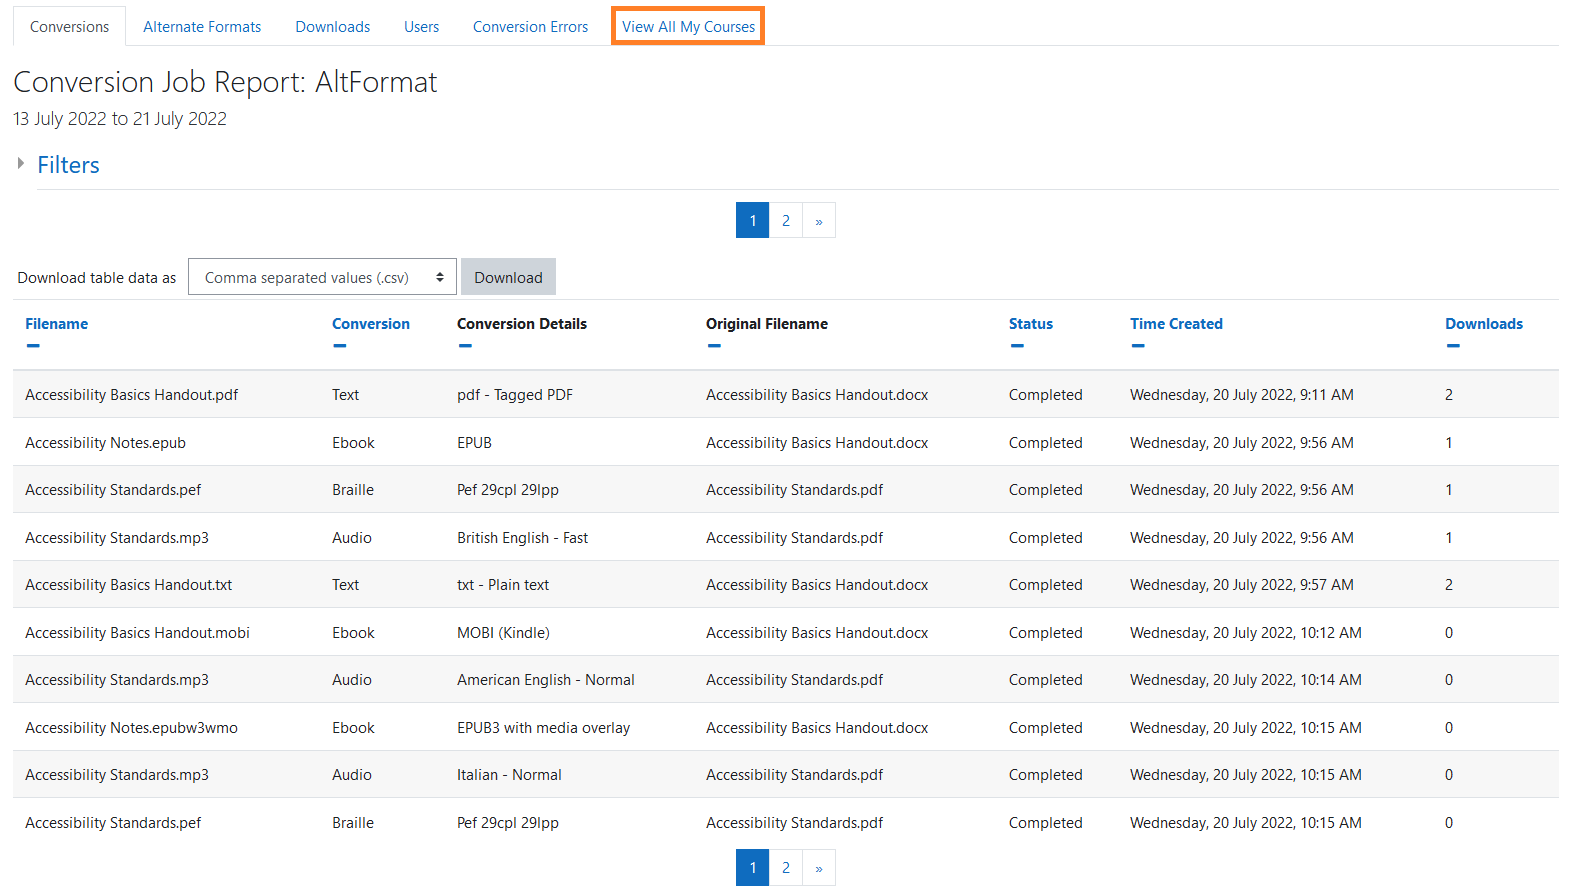The image size is (1570, 890).
Task: Hide Original Filename column via minus icon
Action: 714,346
